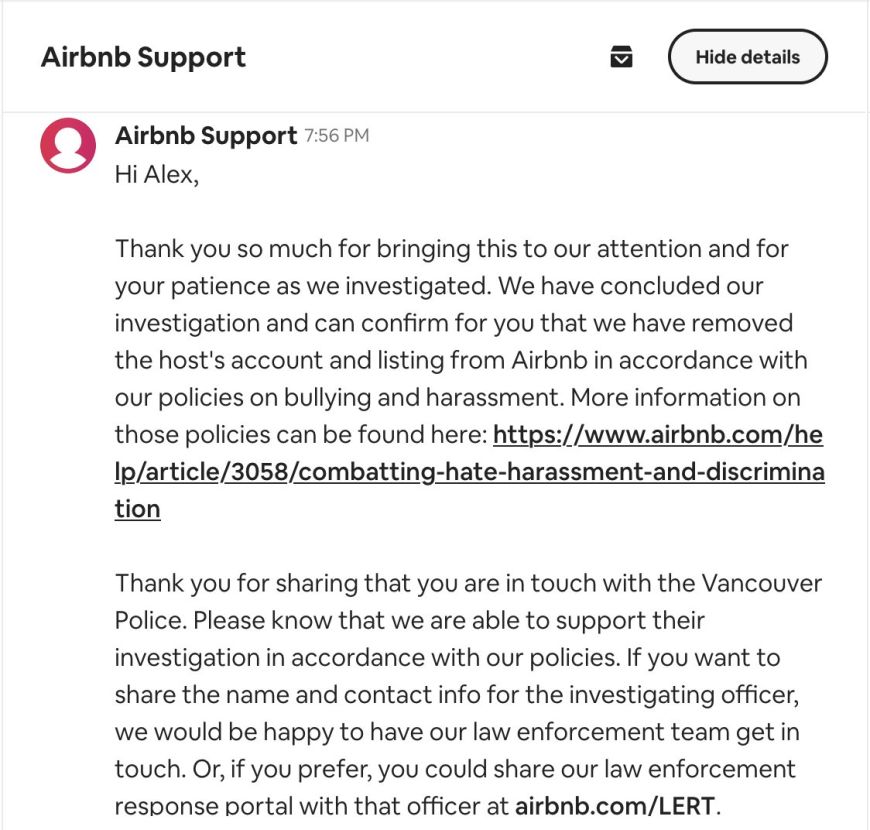Click the 'Hi Alex,' greeting line
This screenshot has width=870, height=830.
point(156,174)
